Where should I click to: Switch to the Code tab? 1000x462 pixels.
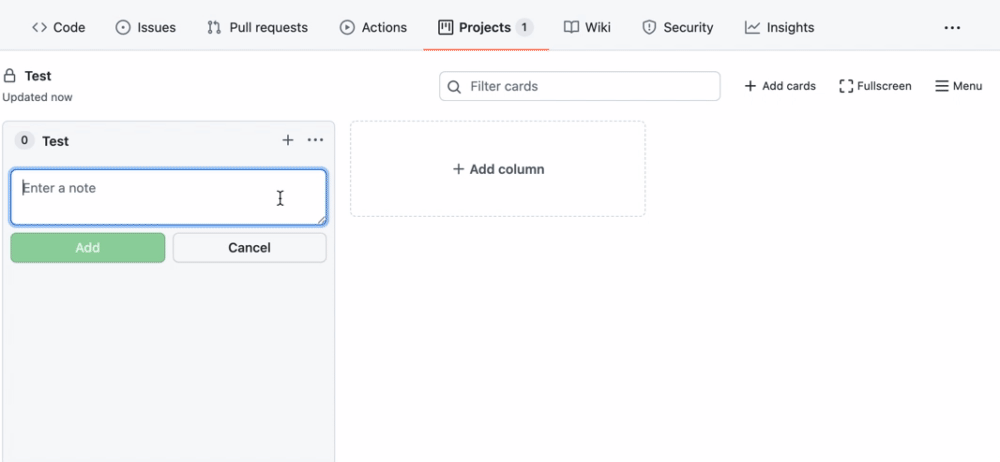click(x=58, y=28)
